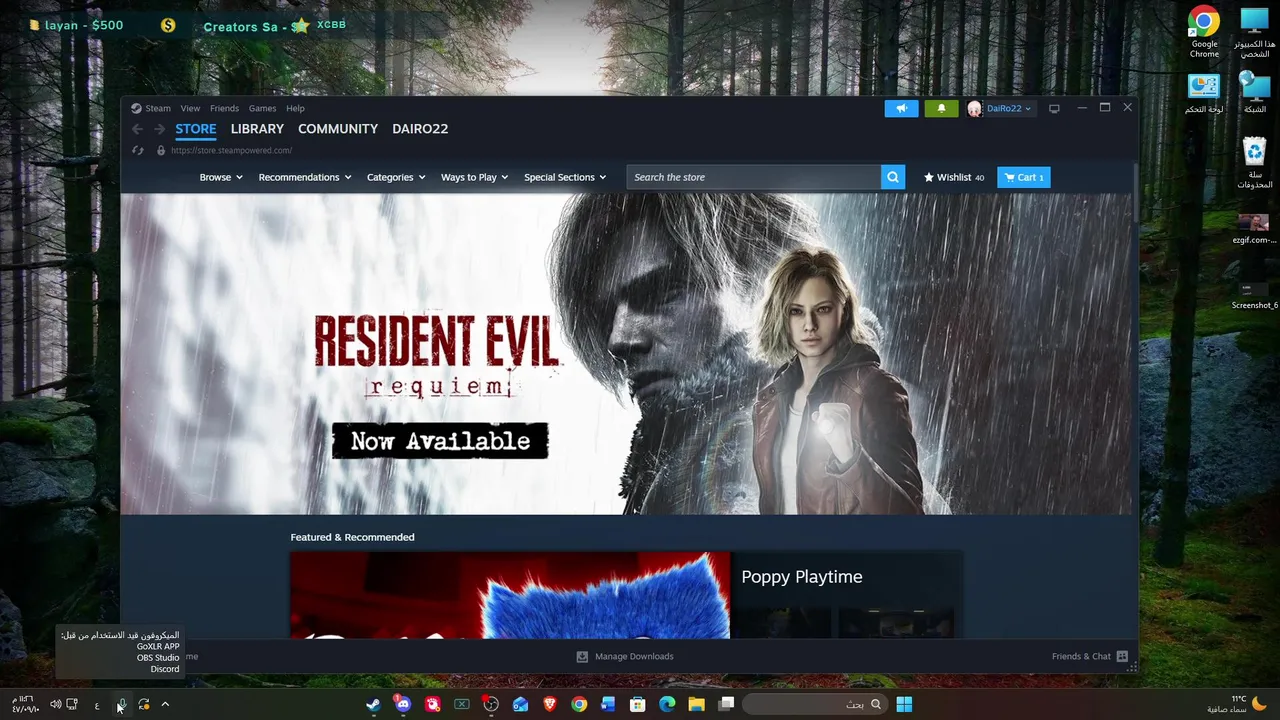Image resolution: width=1280 pixels, height=720 pixels.
Task: Open File Explorer from the taskbar
Action: click(x=697, y=704)
